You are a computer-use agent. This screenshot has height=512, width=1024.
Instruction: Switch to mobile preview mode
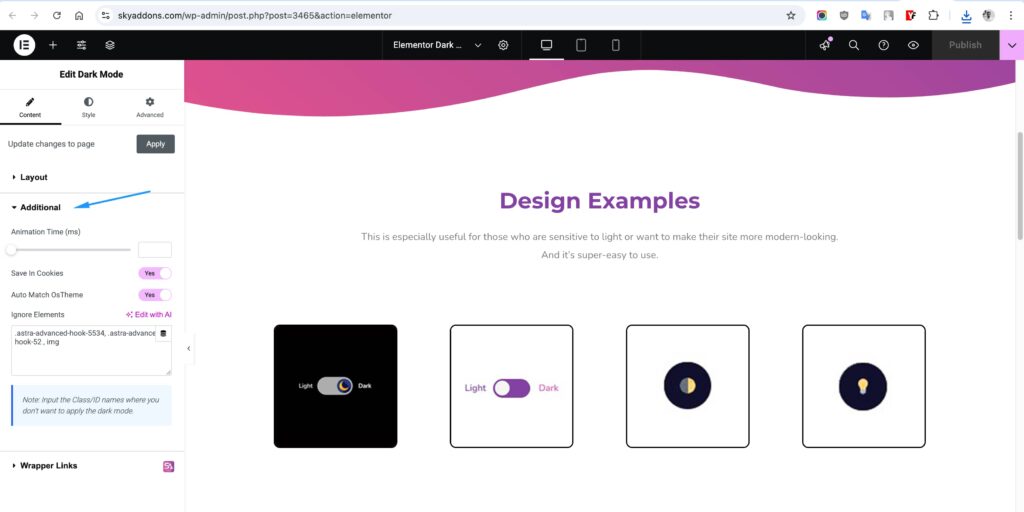pos(615,45)
